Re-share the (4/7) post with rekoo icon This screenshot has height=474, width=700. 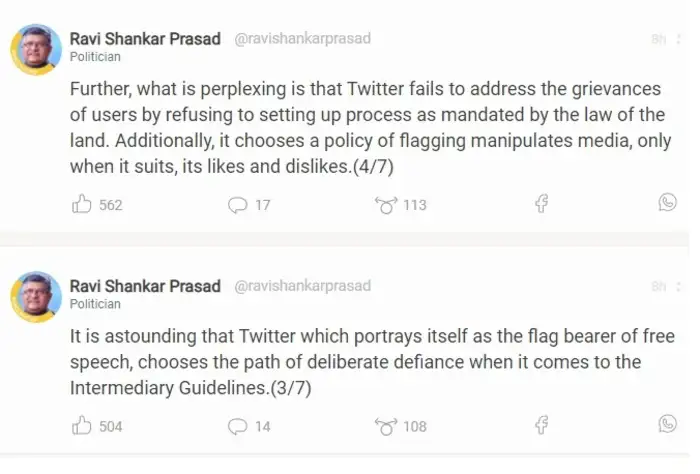385,205
